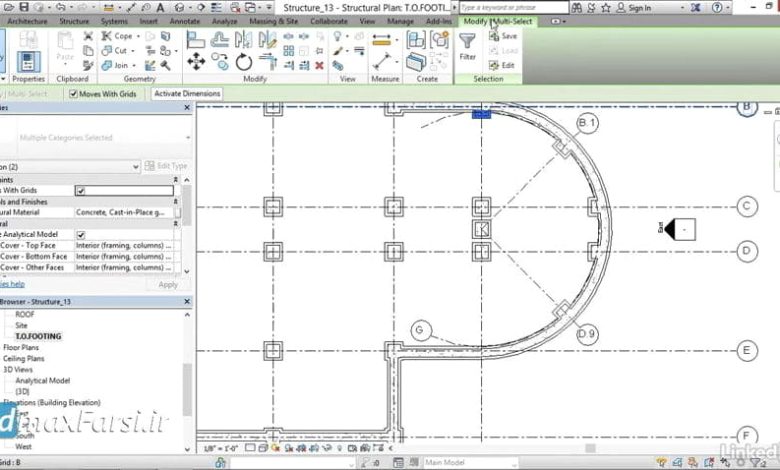Uncheck Enable Analytical Model checkbox

(81, 234)
